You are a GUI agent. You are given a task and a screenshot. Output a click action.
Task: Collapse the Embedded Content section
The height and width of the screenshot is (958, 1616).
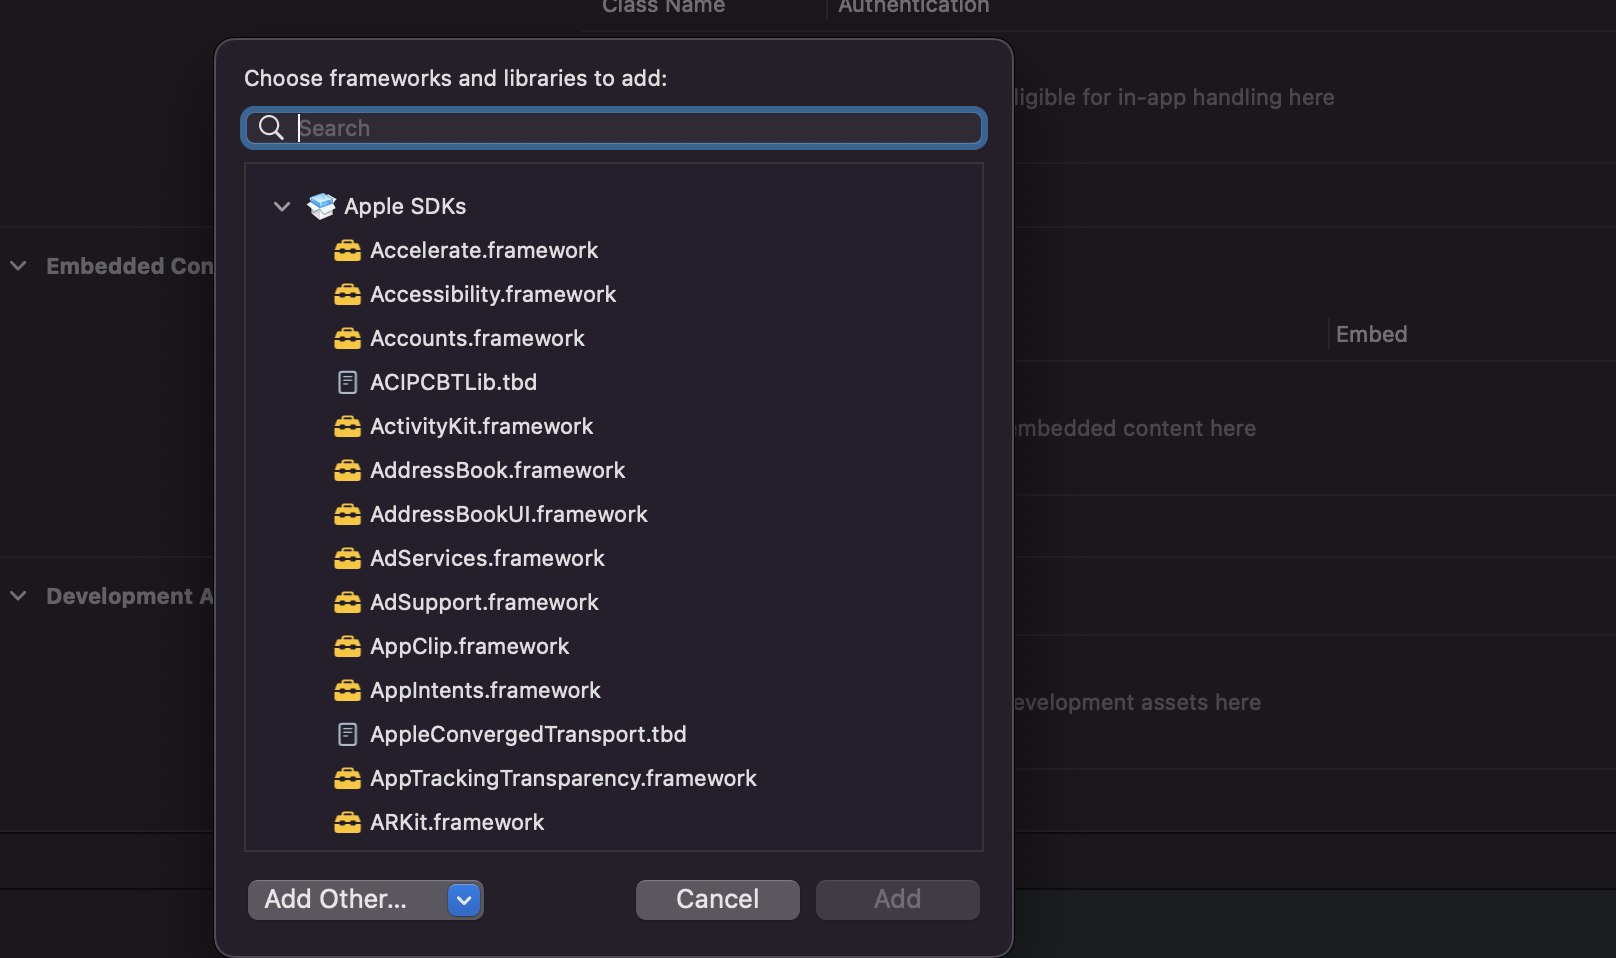pos(17,266)
